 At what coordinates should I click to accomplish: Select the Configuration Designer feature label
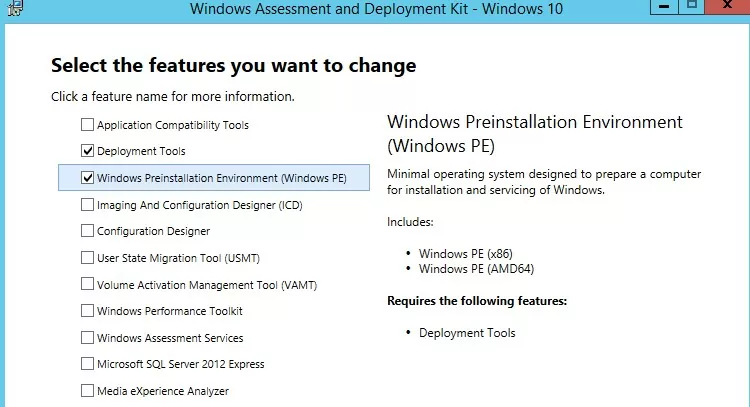tap(153, 232)
